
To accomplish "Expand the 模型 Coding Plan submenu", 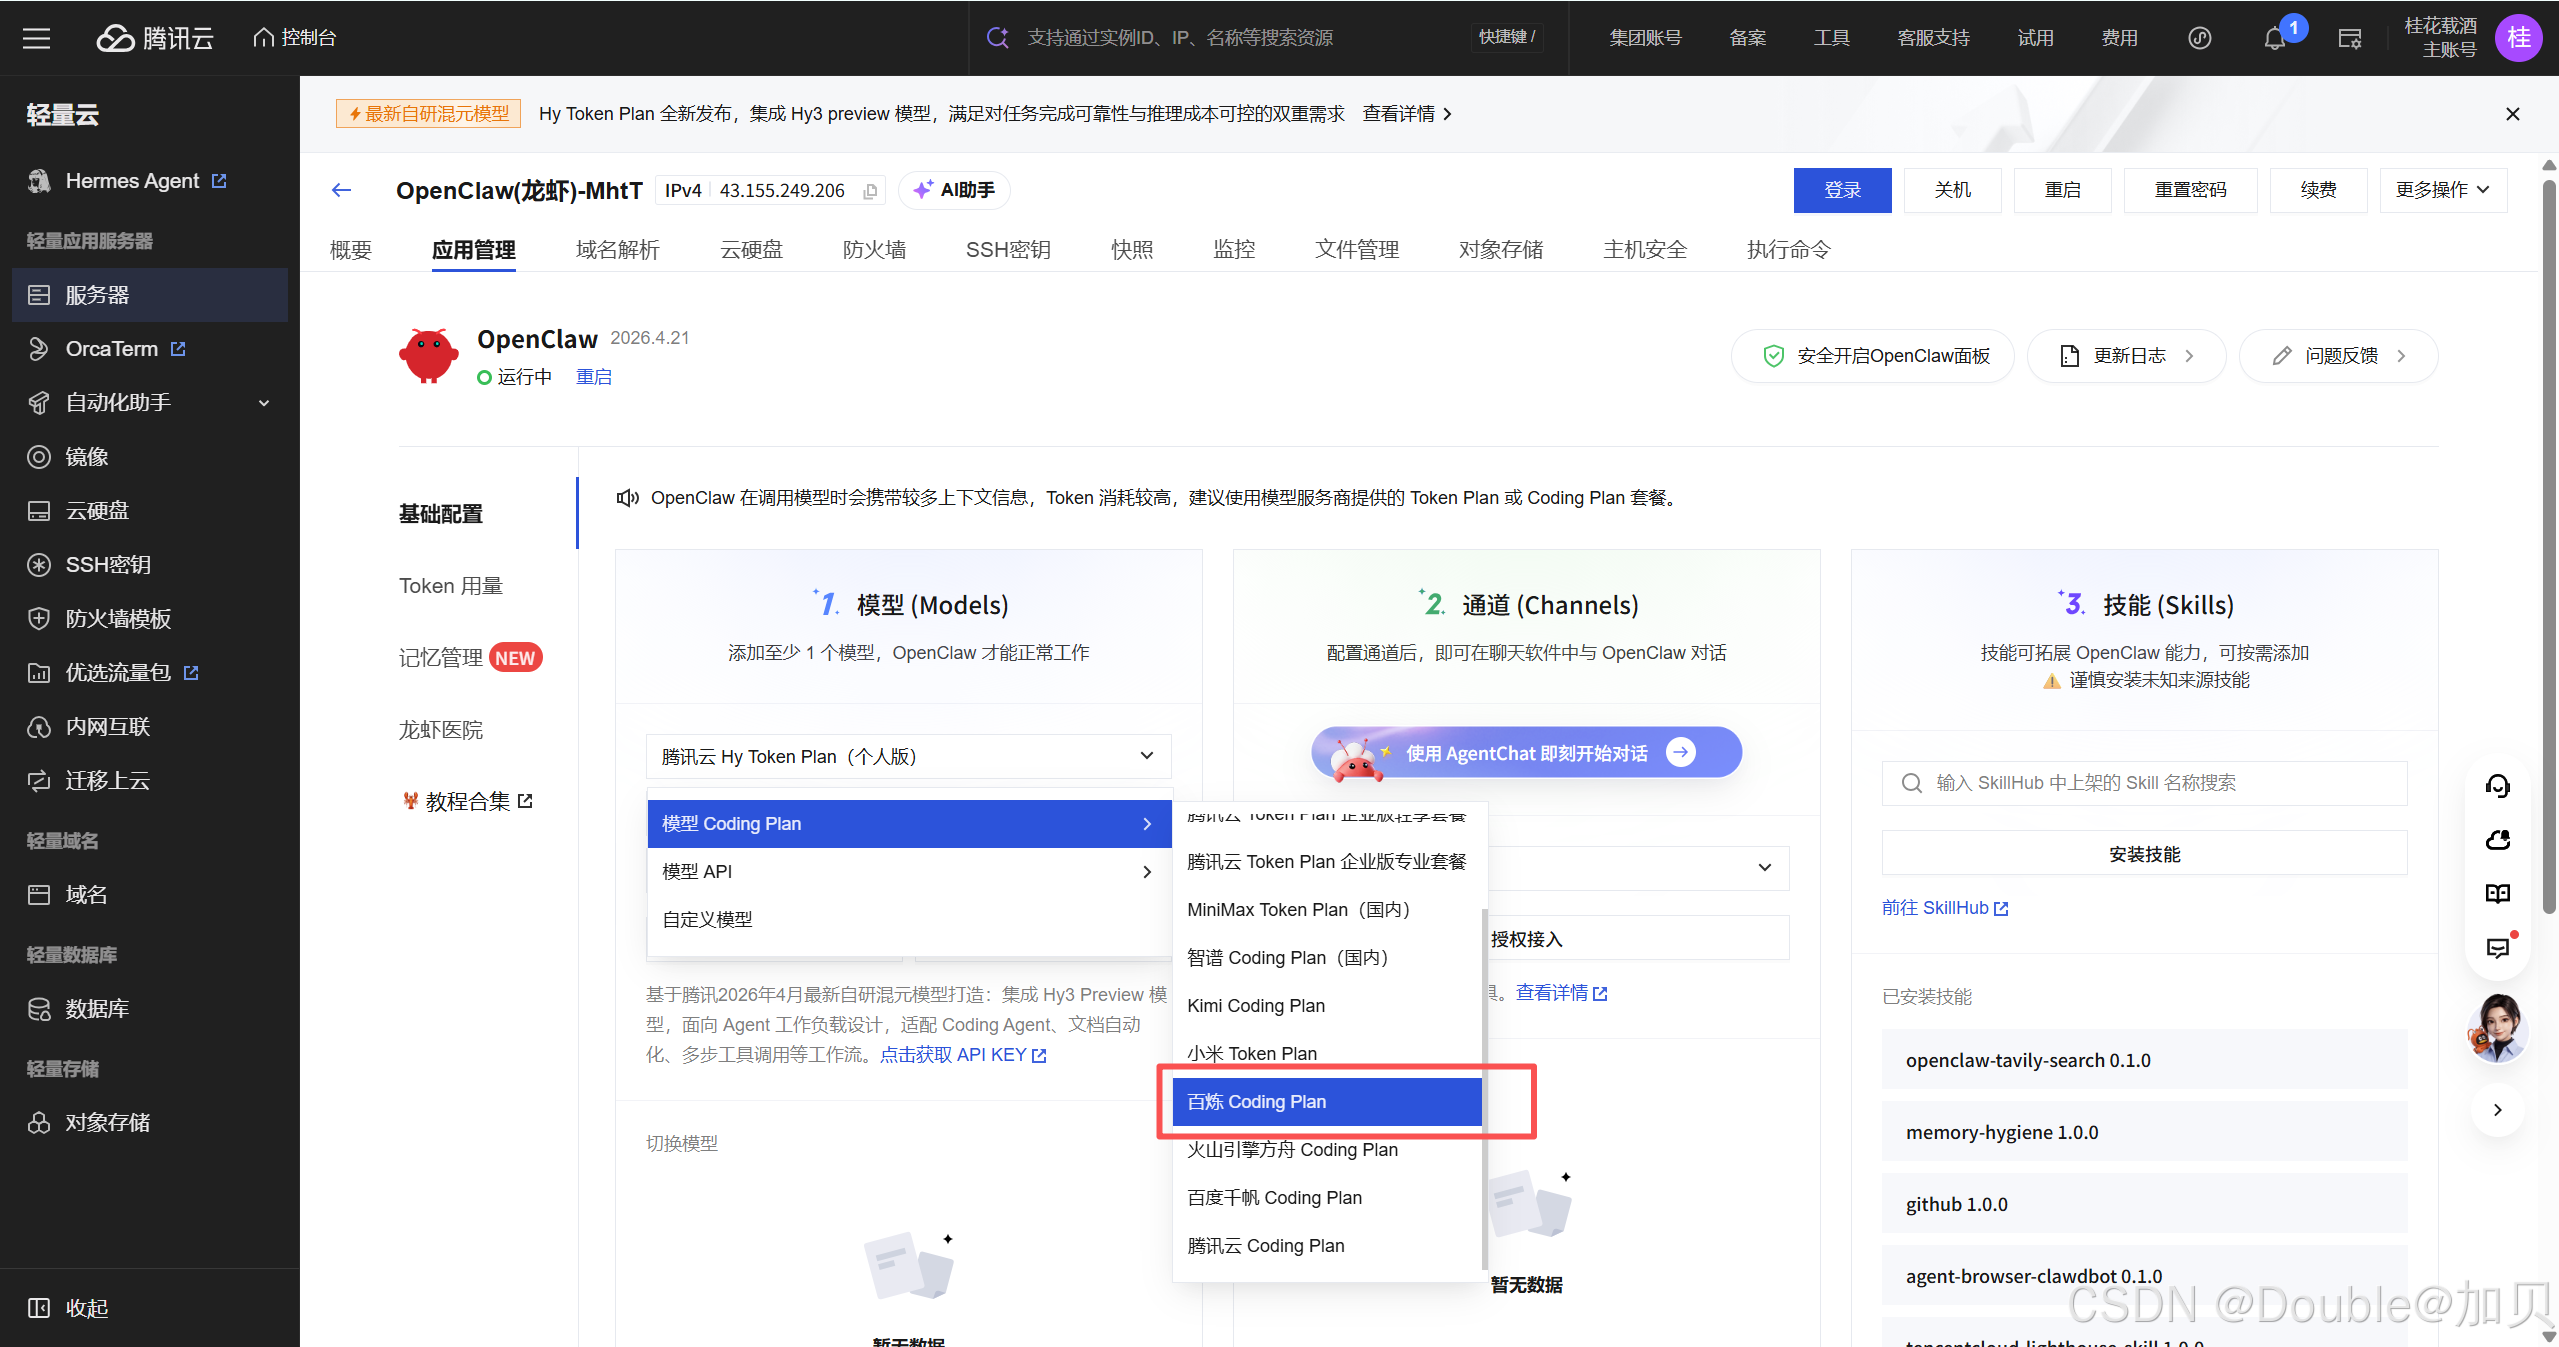I will coord(908,824).
